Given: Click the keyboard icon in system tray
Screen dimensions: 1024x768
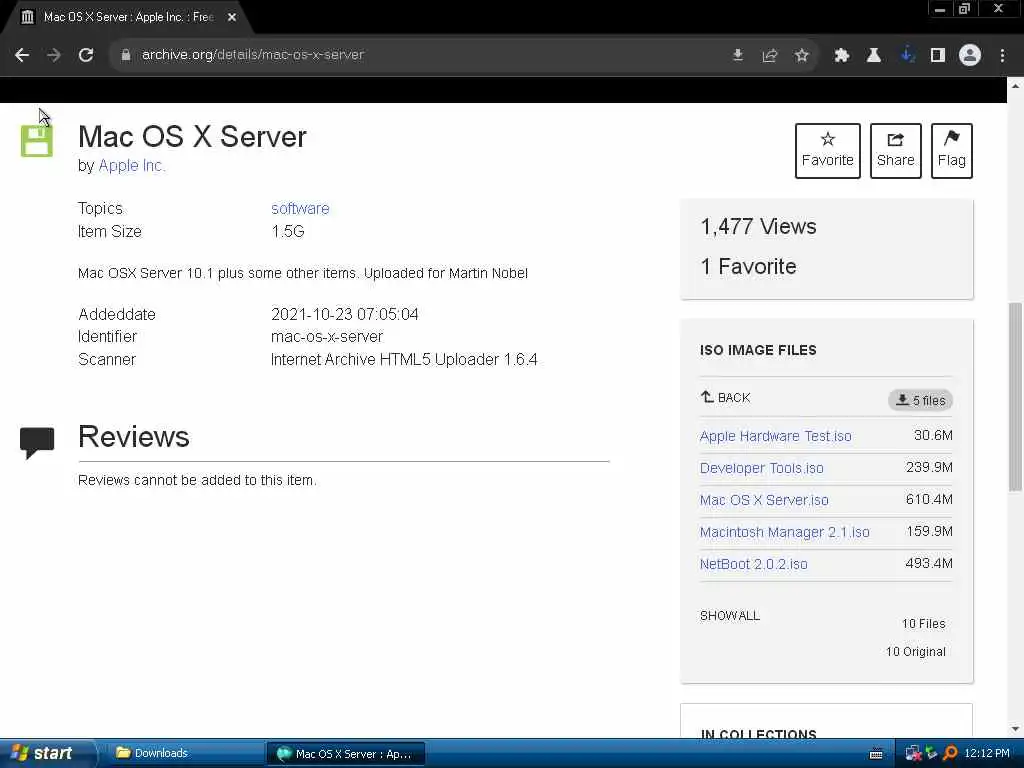Looking at the screenshot, I should click(x=876, y=754).
